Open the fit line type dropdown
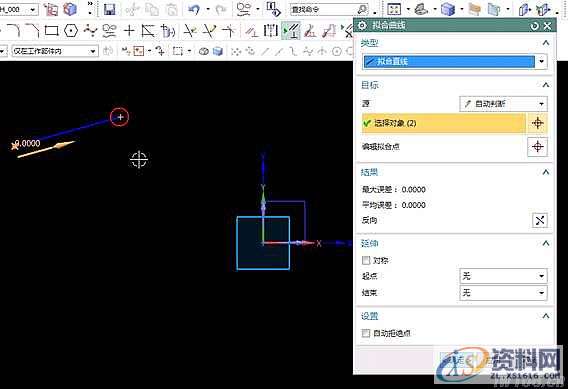This screenshot has width=568, height=389. [541, 61]
